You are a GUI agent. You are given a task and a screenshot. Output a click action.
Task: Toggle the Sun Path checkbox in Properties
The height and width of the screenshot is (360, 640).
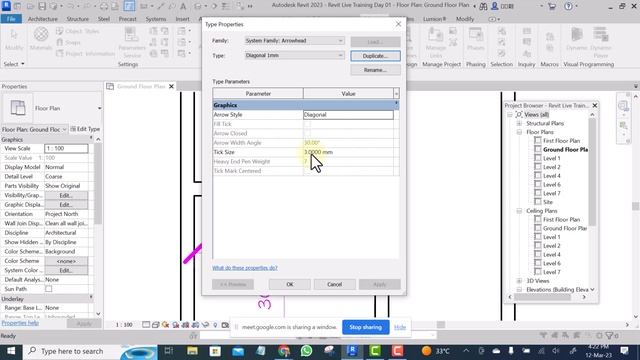(49, 289)
